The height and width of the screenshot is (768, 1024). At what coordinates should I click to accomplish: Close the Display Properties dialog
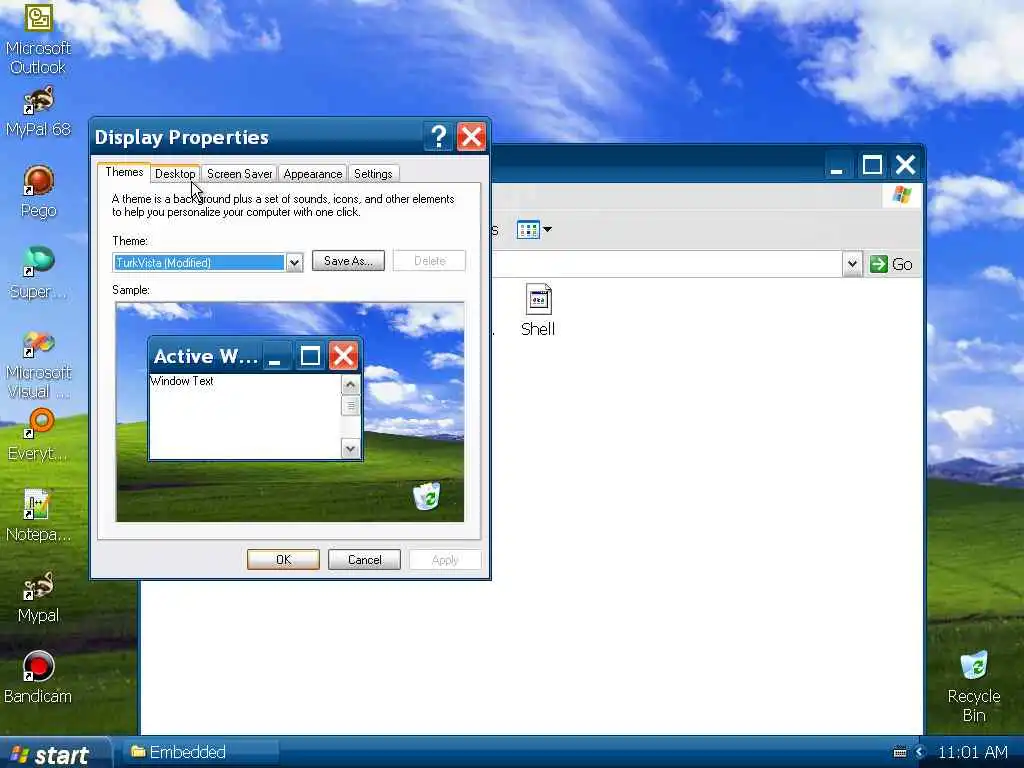coord(471,136)
